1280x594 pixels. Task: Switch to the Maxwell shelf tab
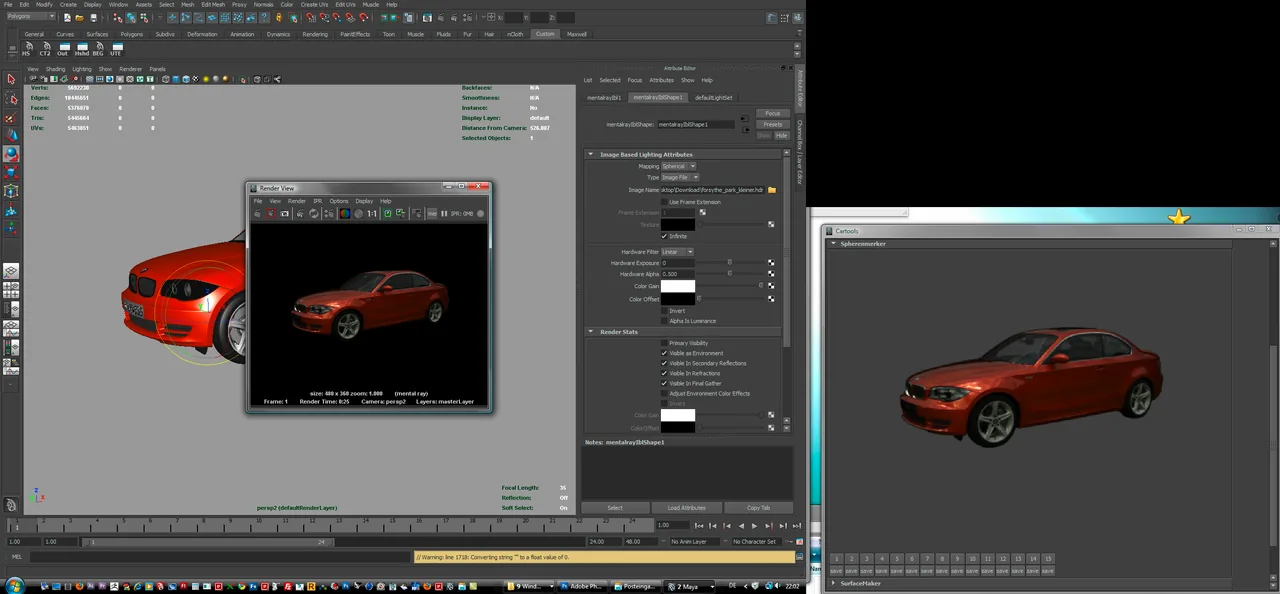(x=576, y=34)
